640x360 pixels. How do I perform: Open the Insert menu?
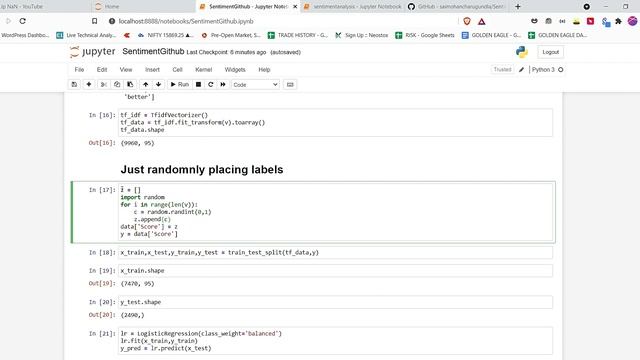152,70
